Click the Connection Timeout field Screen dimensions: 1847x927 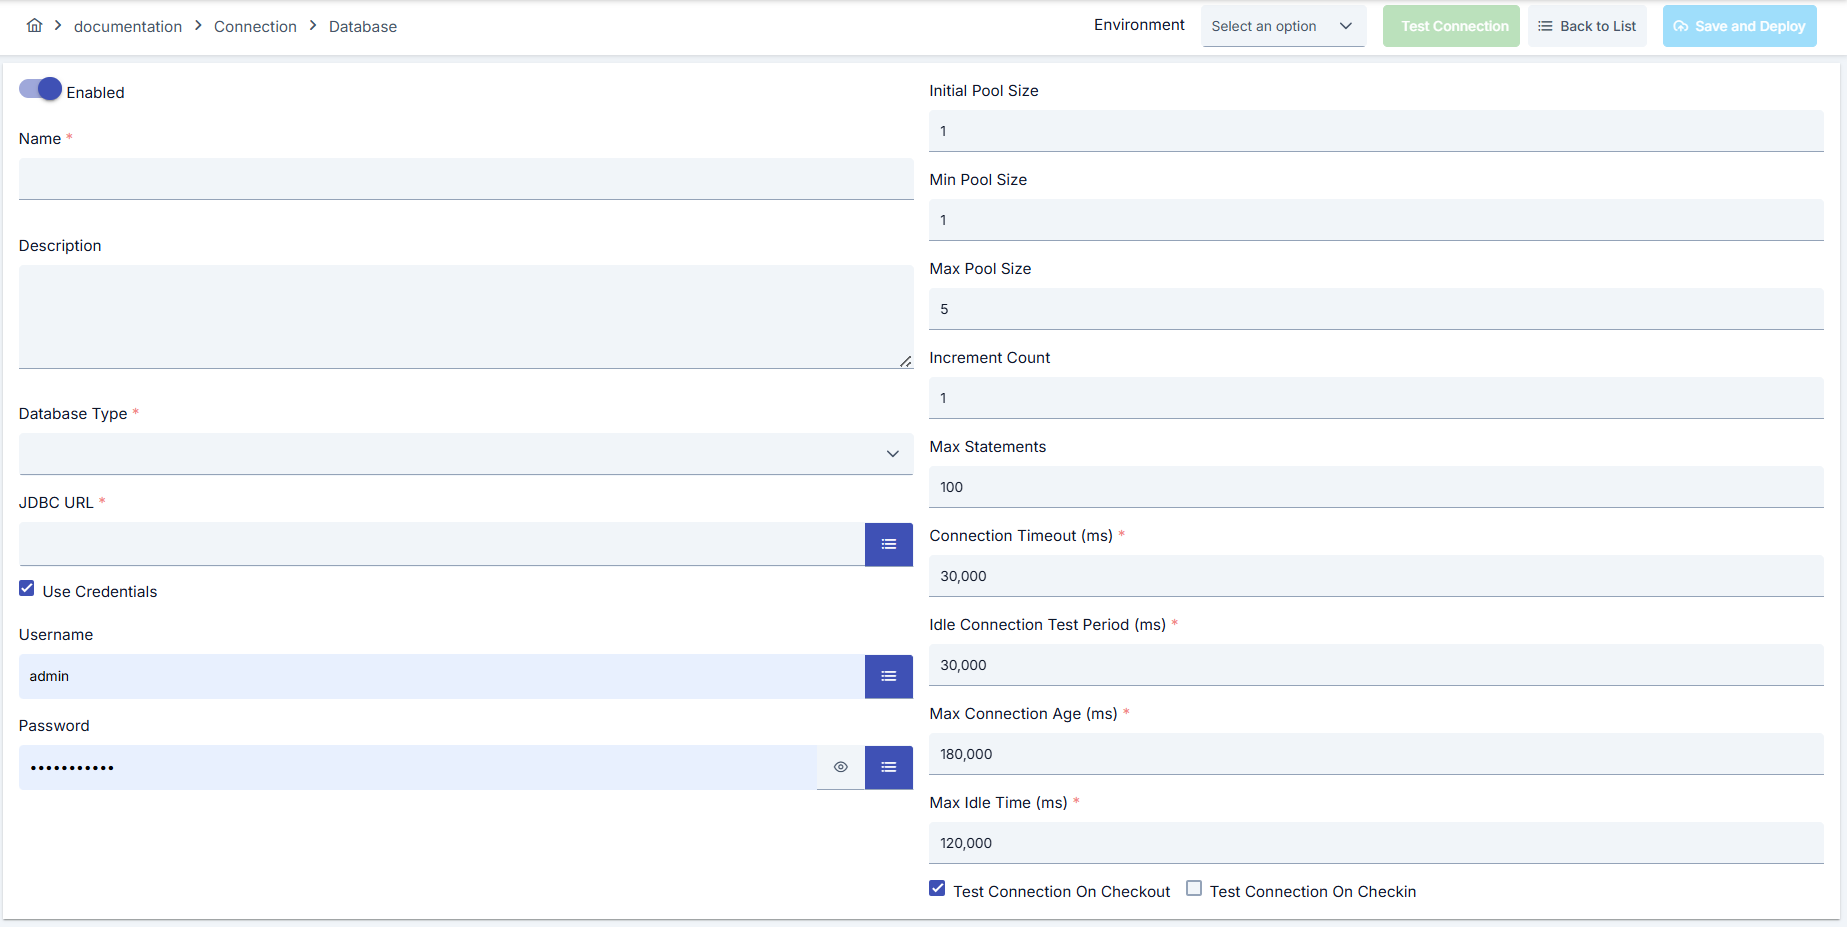[1376, 576]
